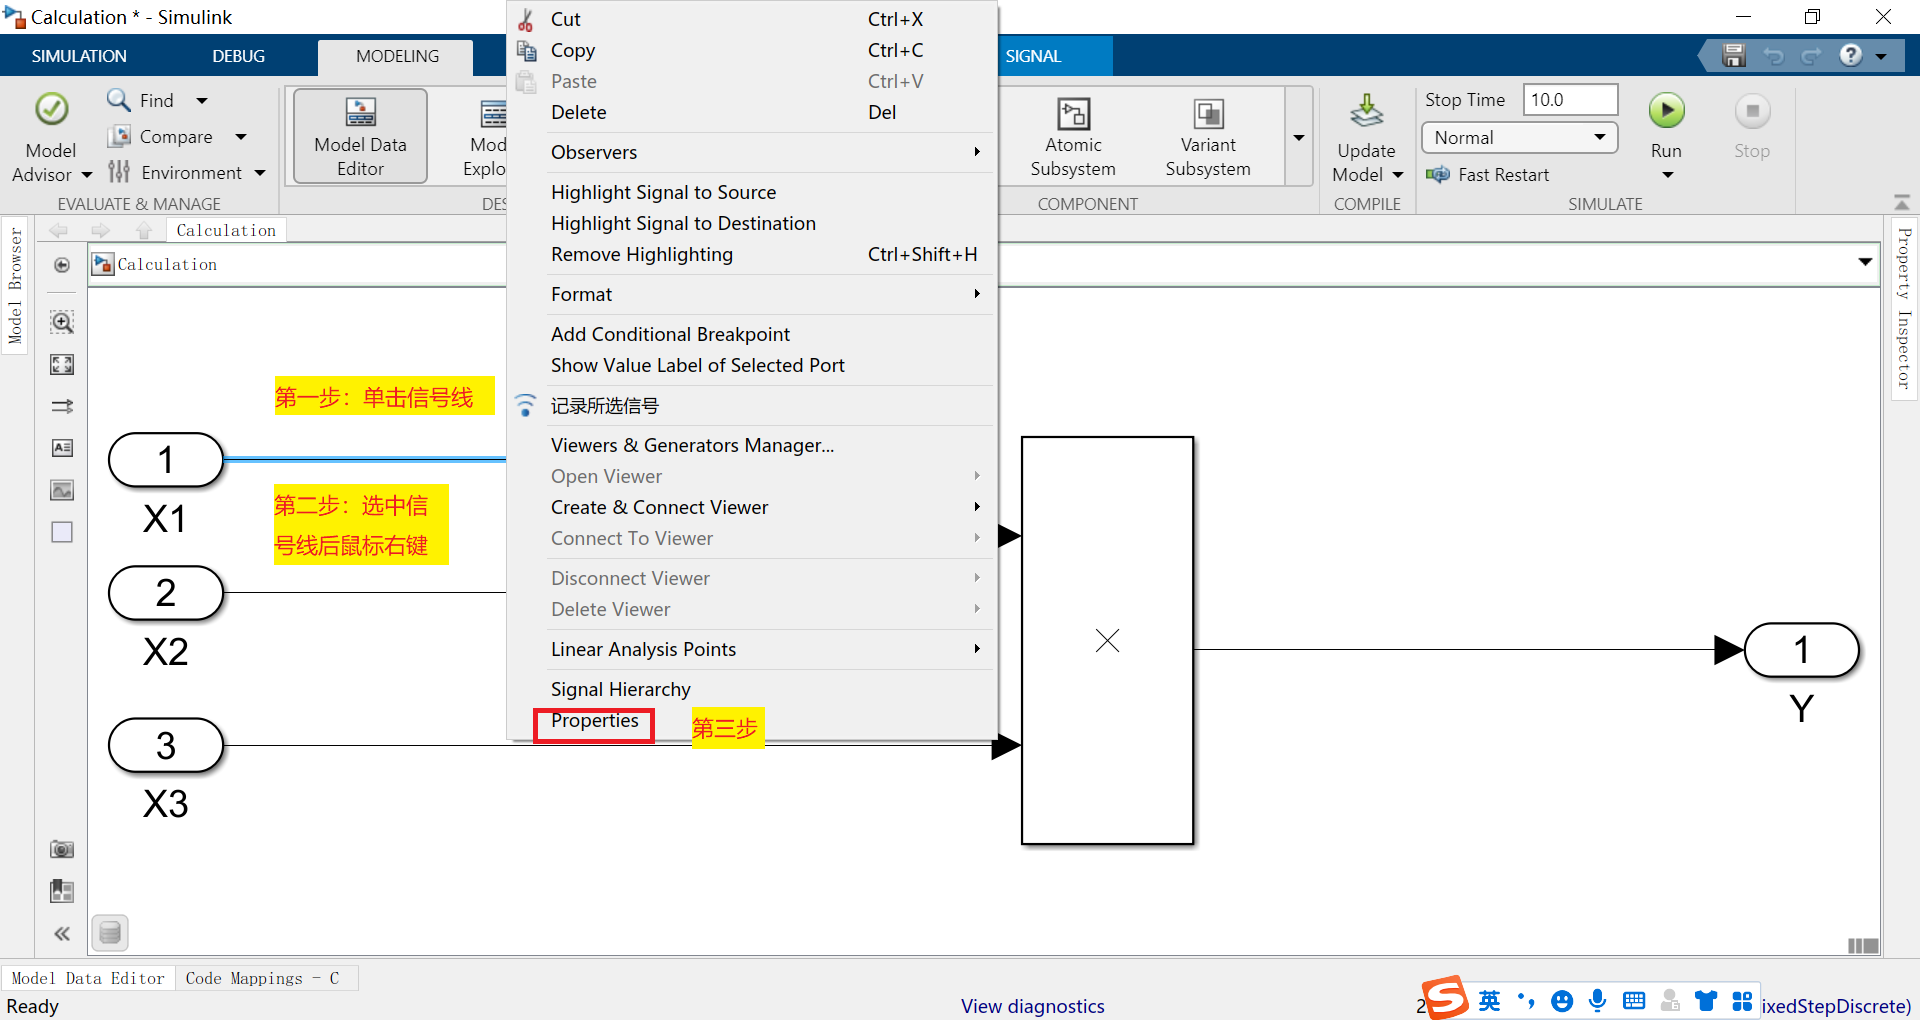Hide or show the explorer bar icon
The width and height of the screenshot is (1920, 1020).
[62, 265]
